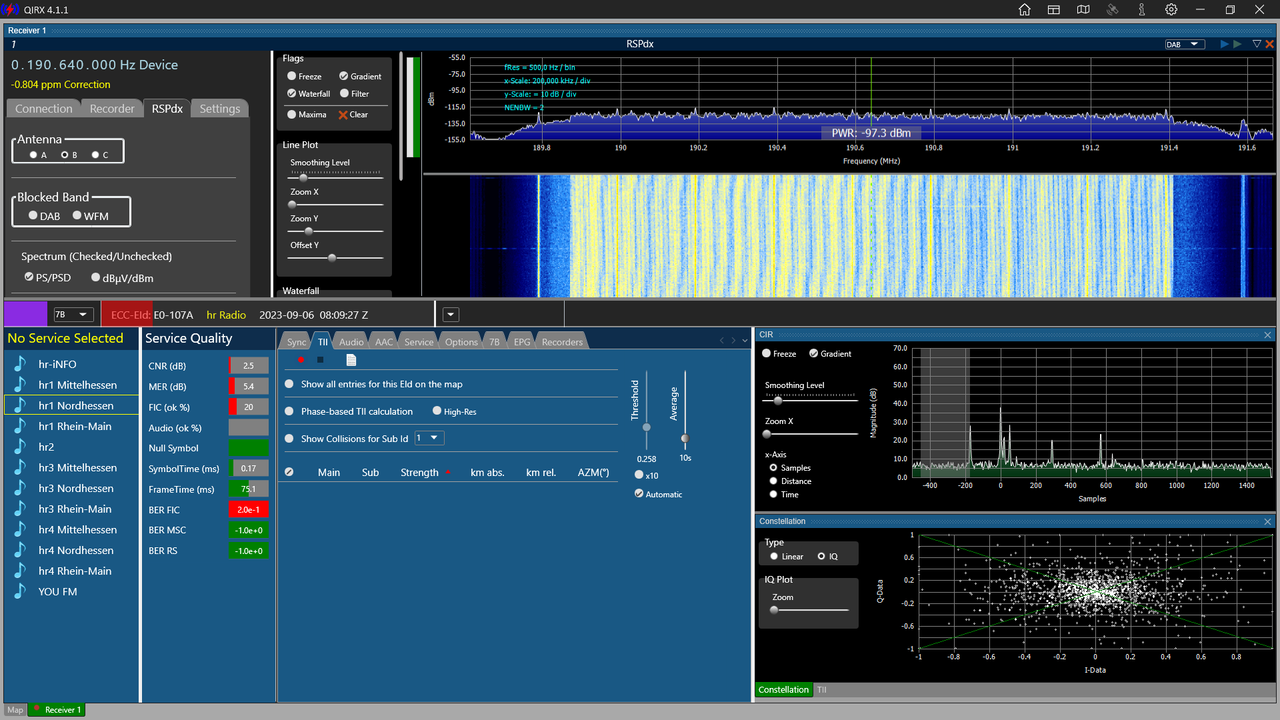Image resolution: width=1280 pixels, height=720 pixels.
Task: Open the DAB dropdown at top right
Action: 1185,44
